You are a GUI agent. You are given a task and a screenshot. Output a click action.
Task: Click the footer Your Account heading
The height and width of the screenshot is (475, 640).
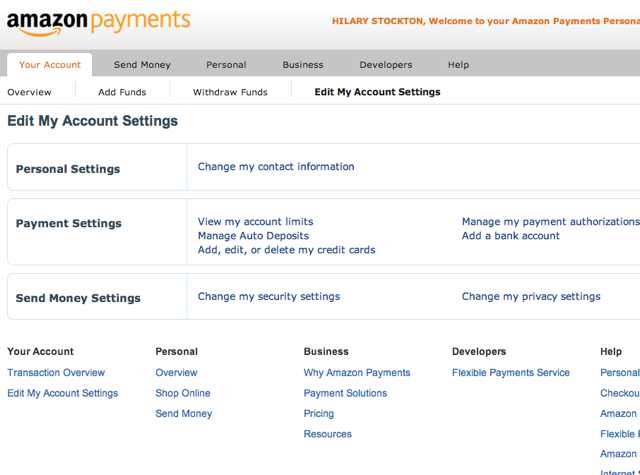[x=40, y=351]
